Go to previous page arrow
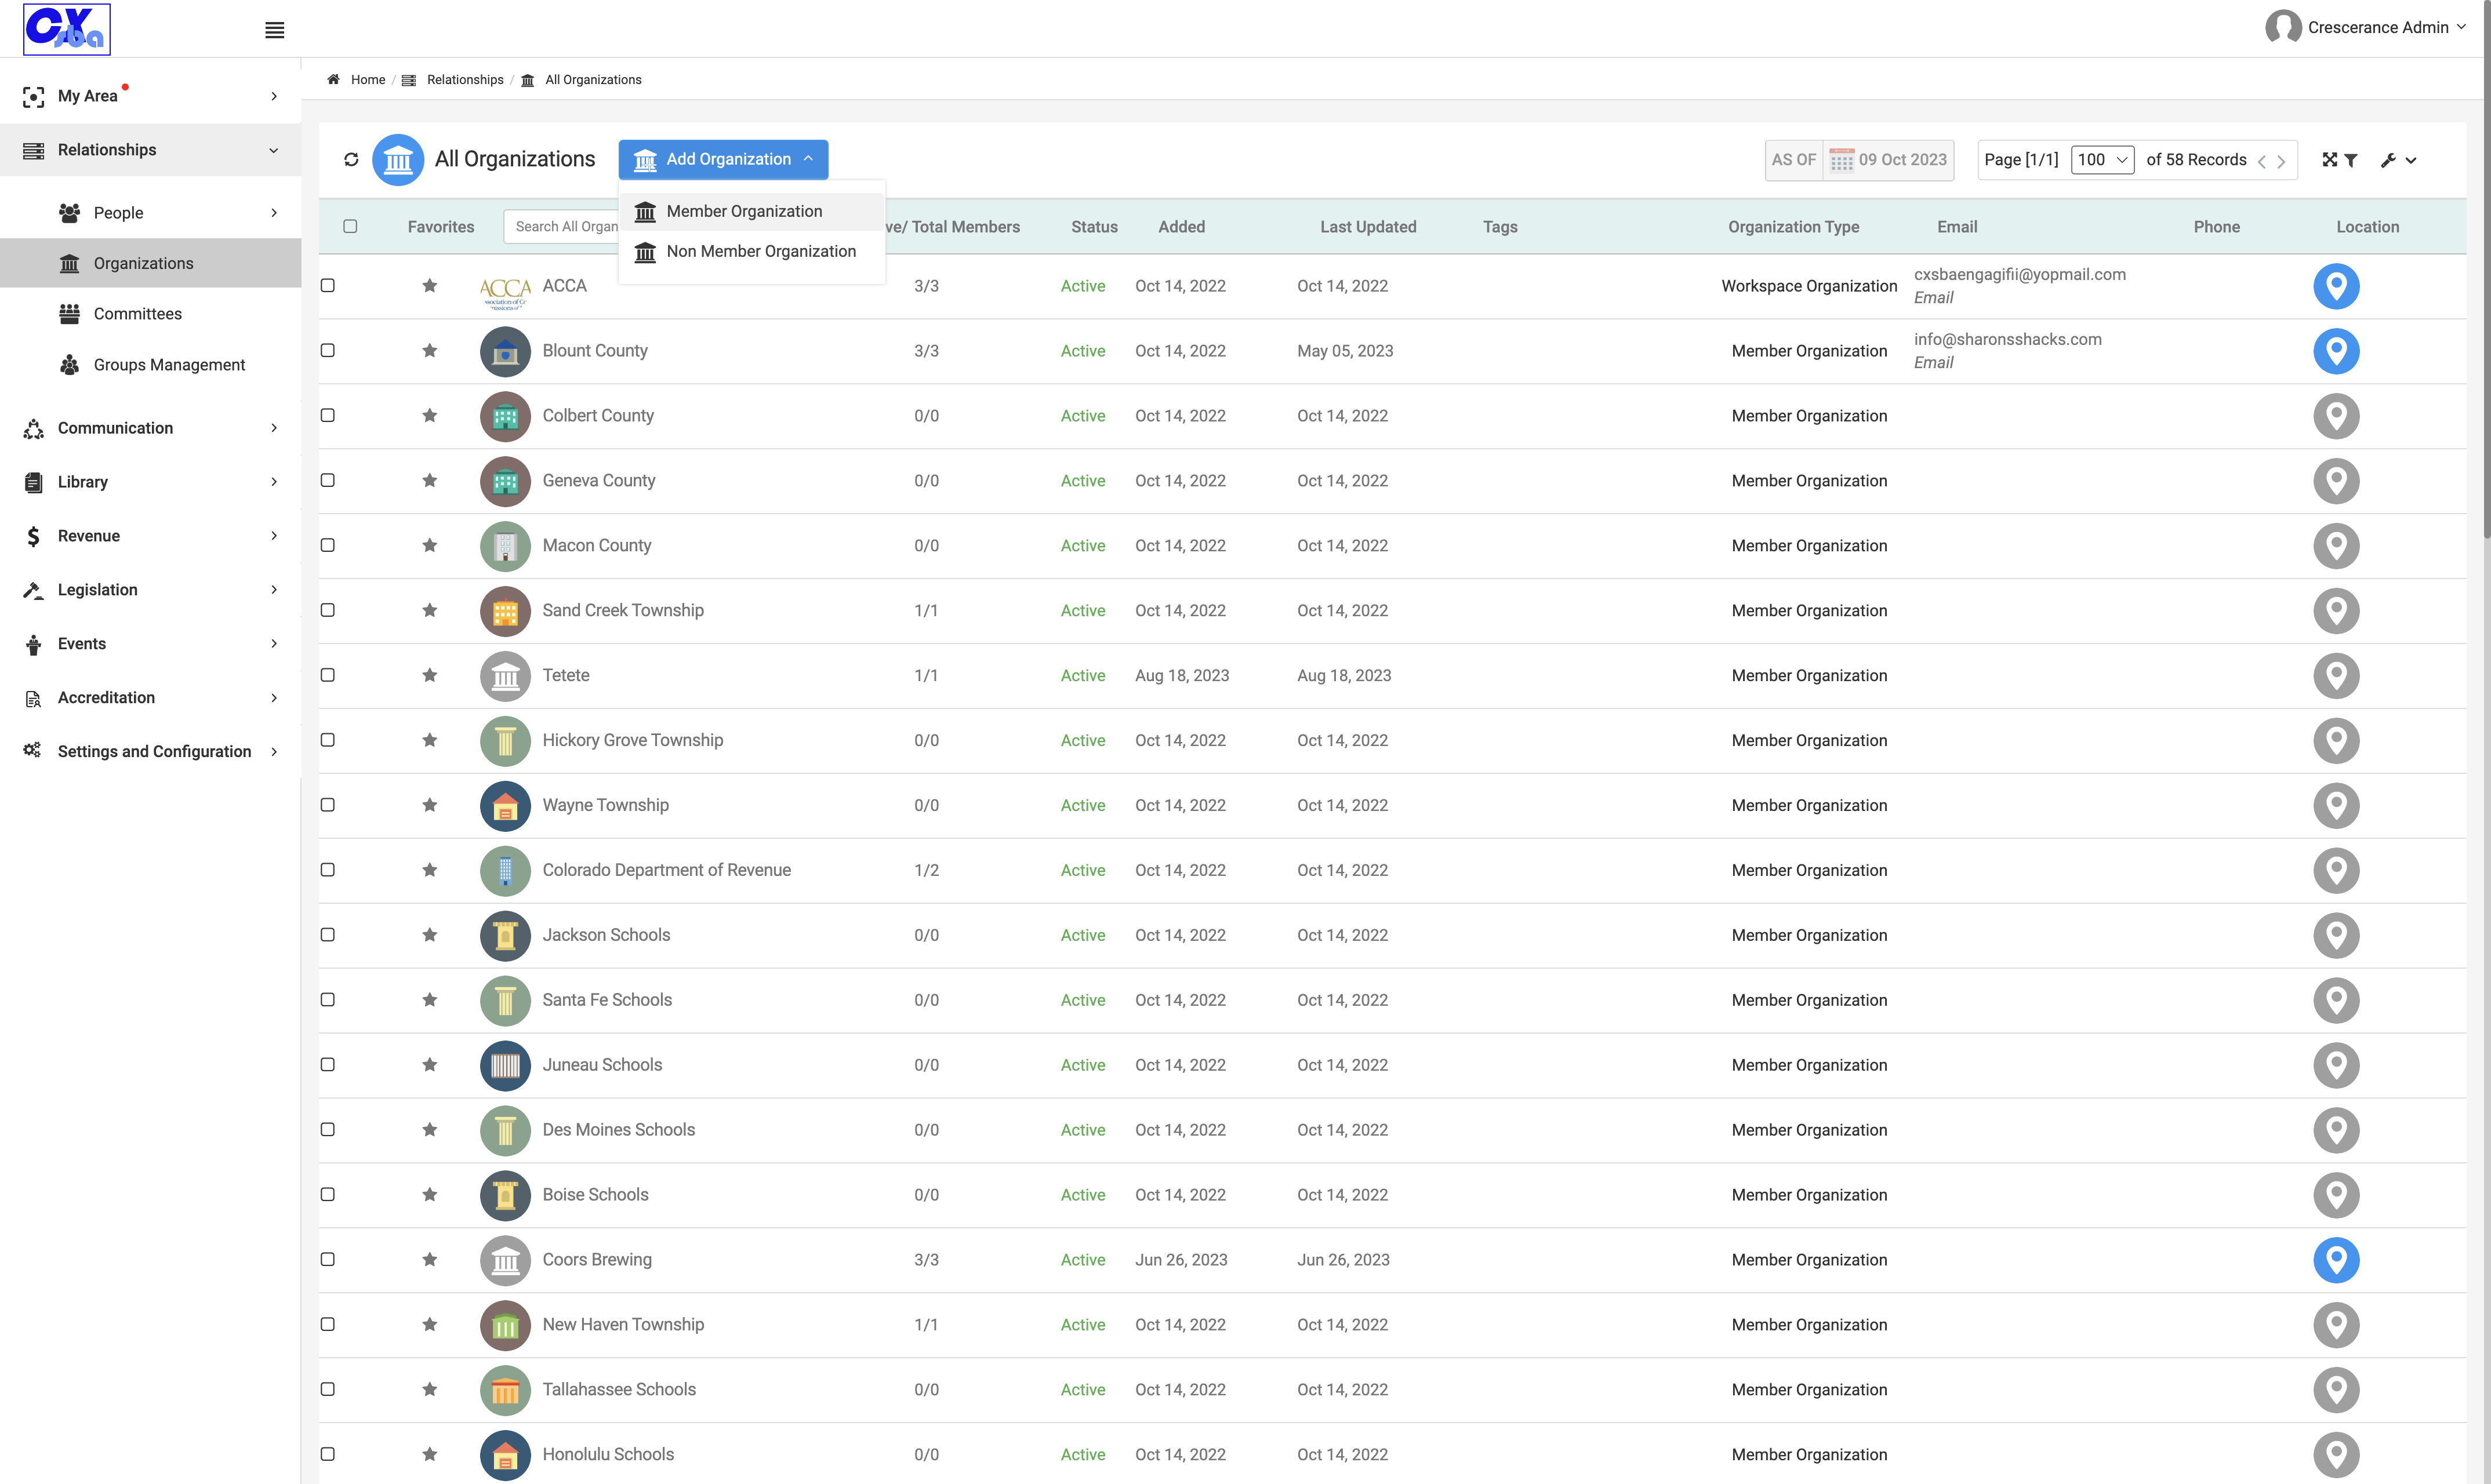2491x1484 pixels. (x=2261, y=161)
